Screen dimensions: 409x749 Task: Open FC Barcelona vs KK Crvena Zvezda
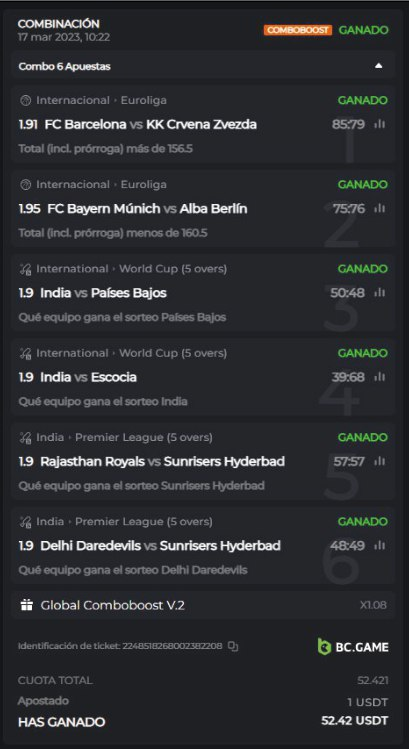click(x=151, y=125)
